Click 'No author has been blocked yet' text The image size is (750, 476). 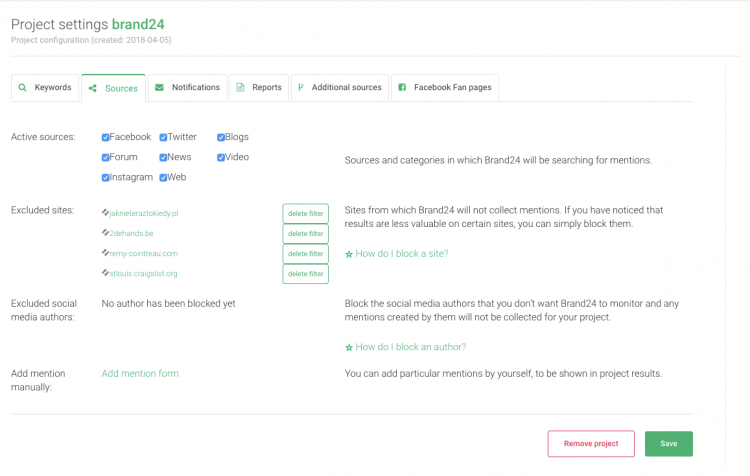point(168,303)
